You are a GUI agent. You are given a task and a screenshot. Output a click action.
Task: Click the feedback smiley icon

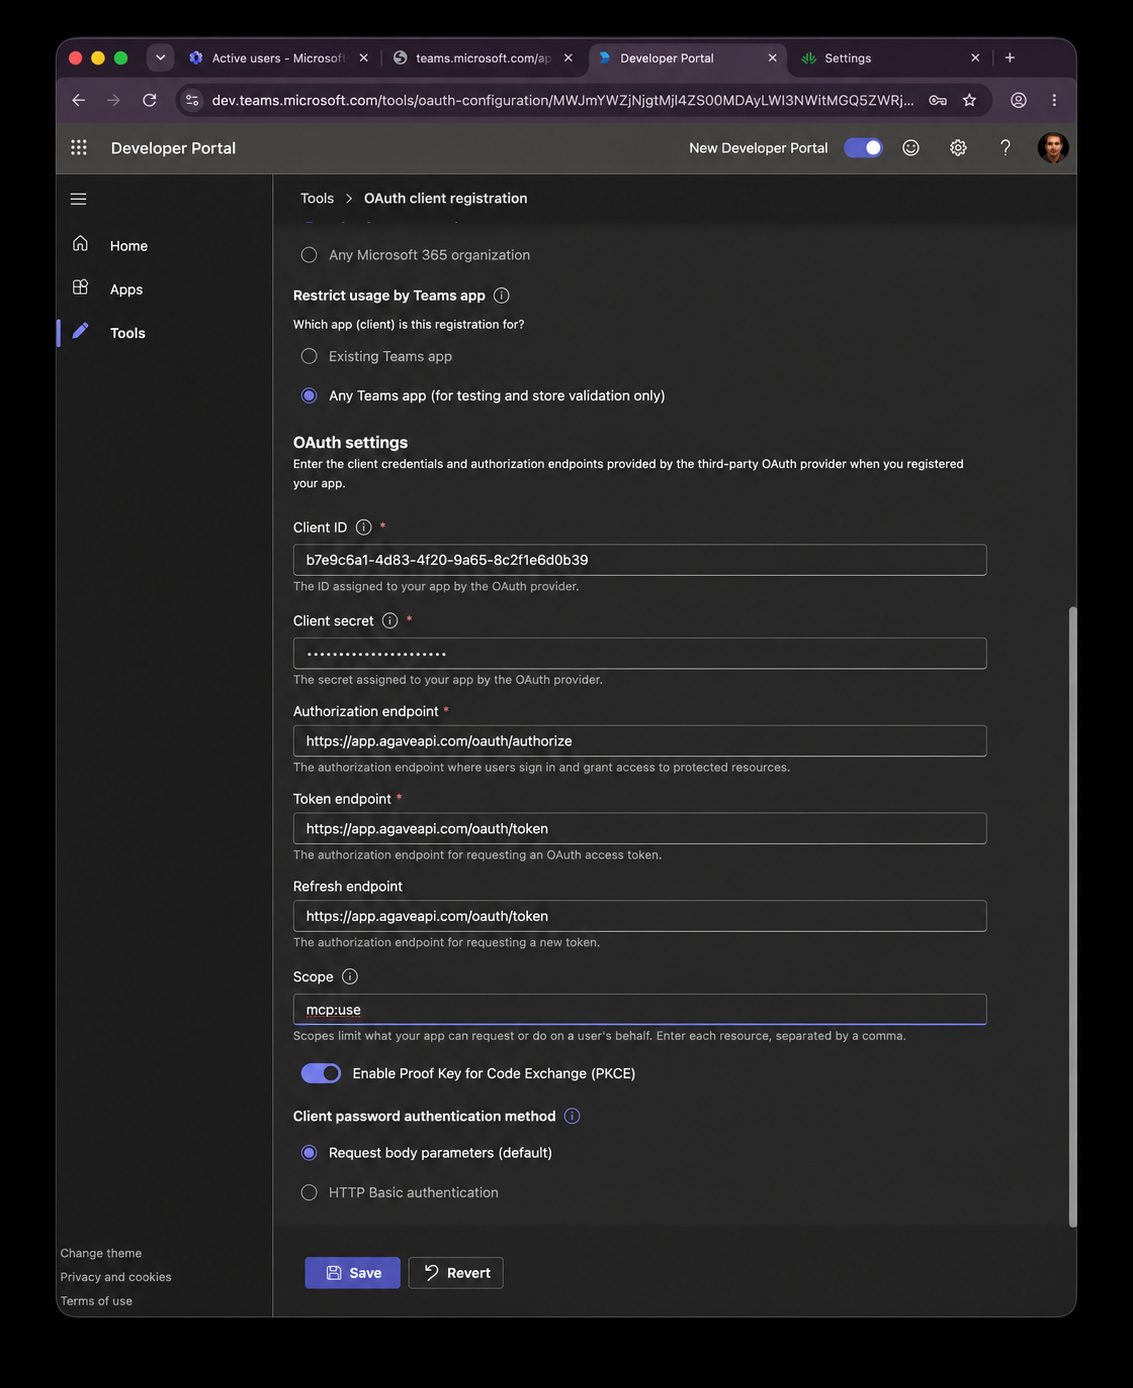point(911,148)
